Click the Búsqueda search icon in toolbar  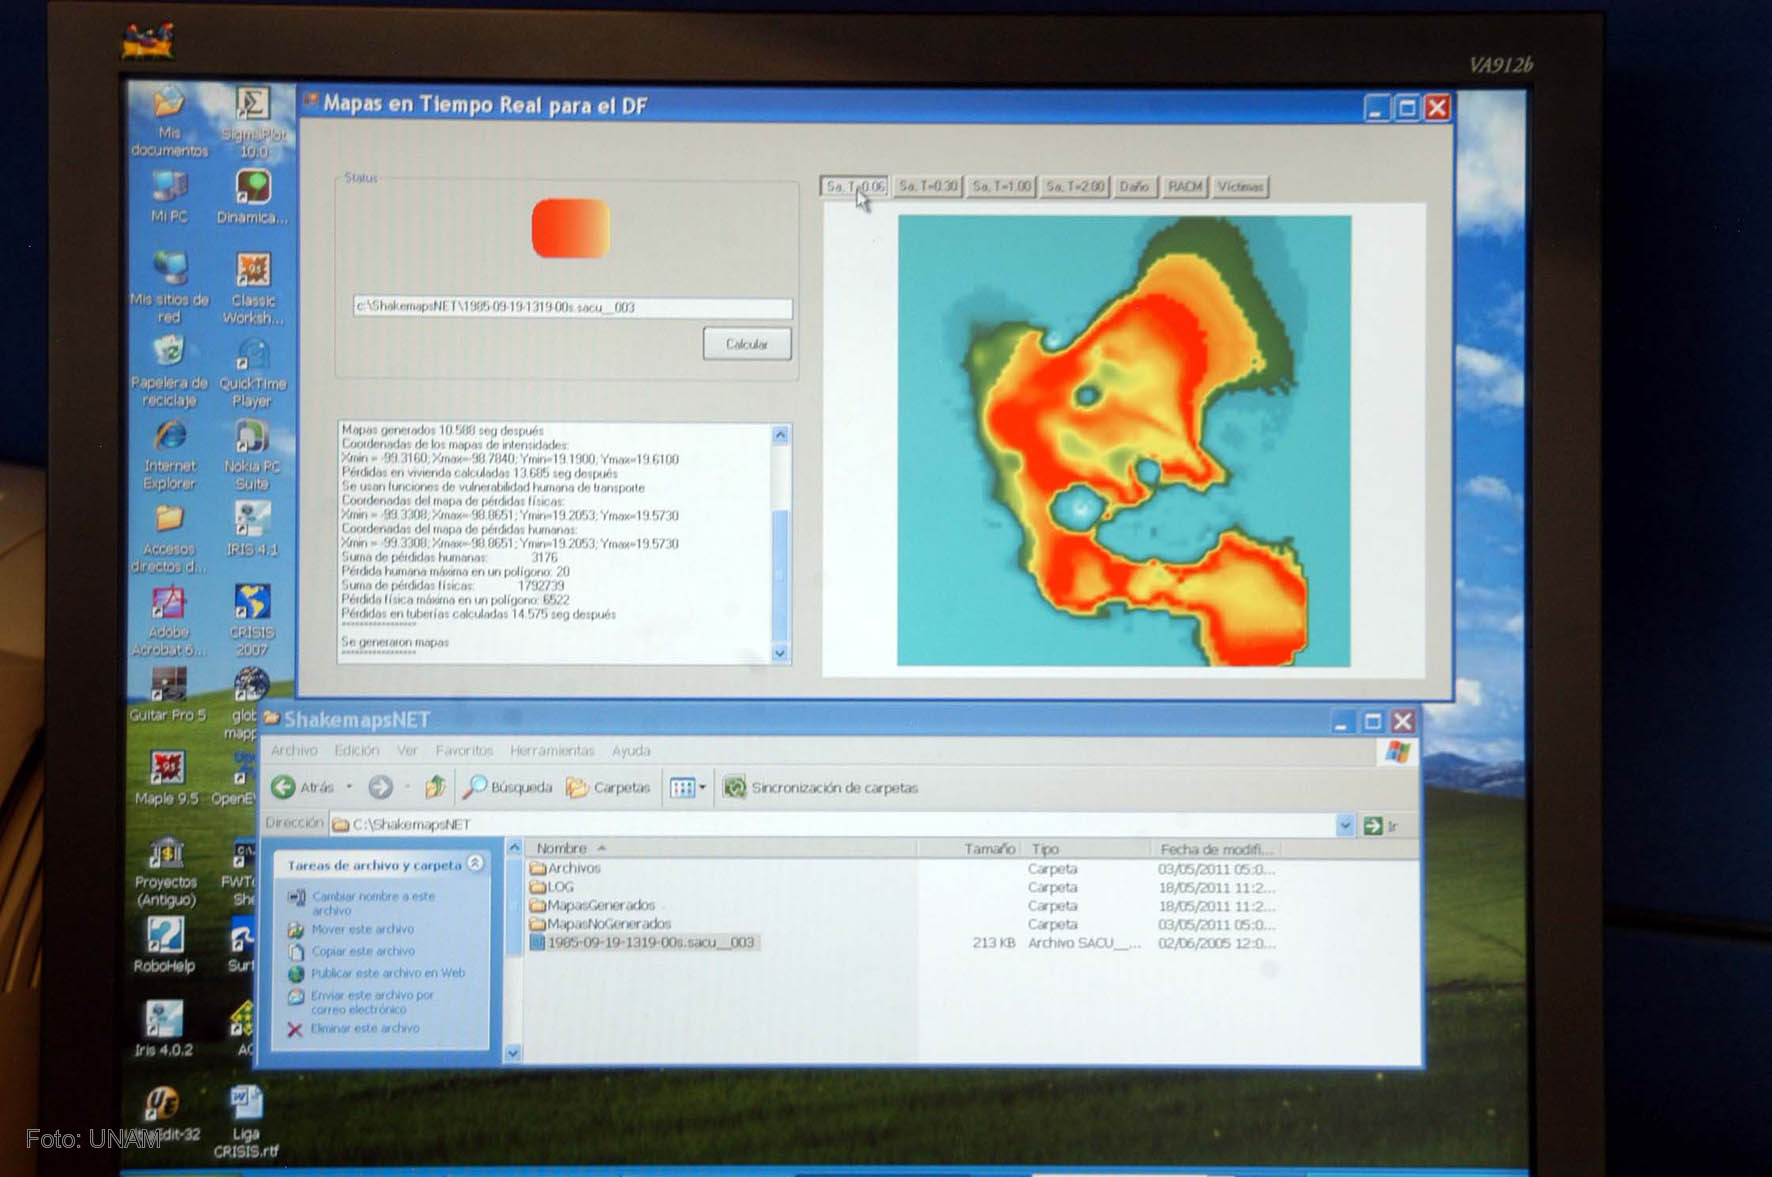(x=475, y=788)
